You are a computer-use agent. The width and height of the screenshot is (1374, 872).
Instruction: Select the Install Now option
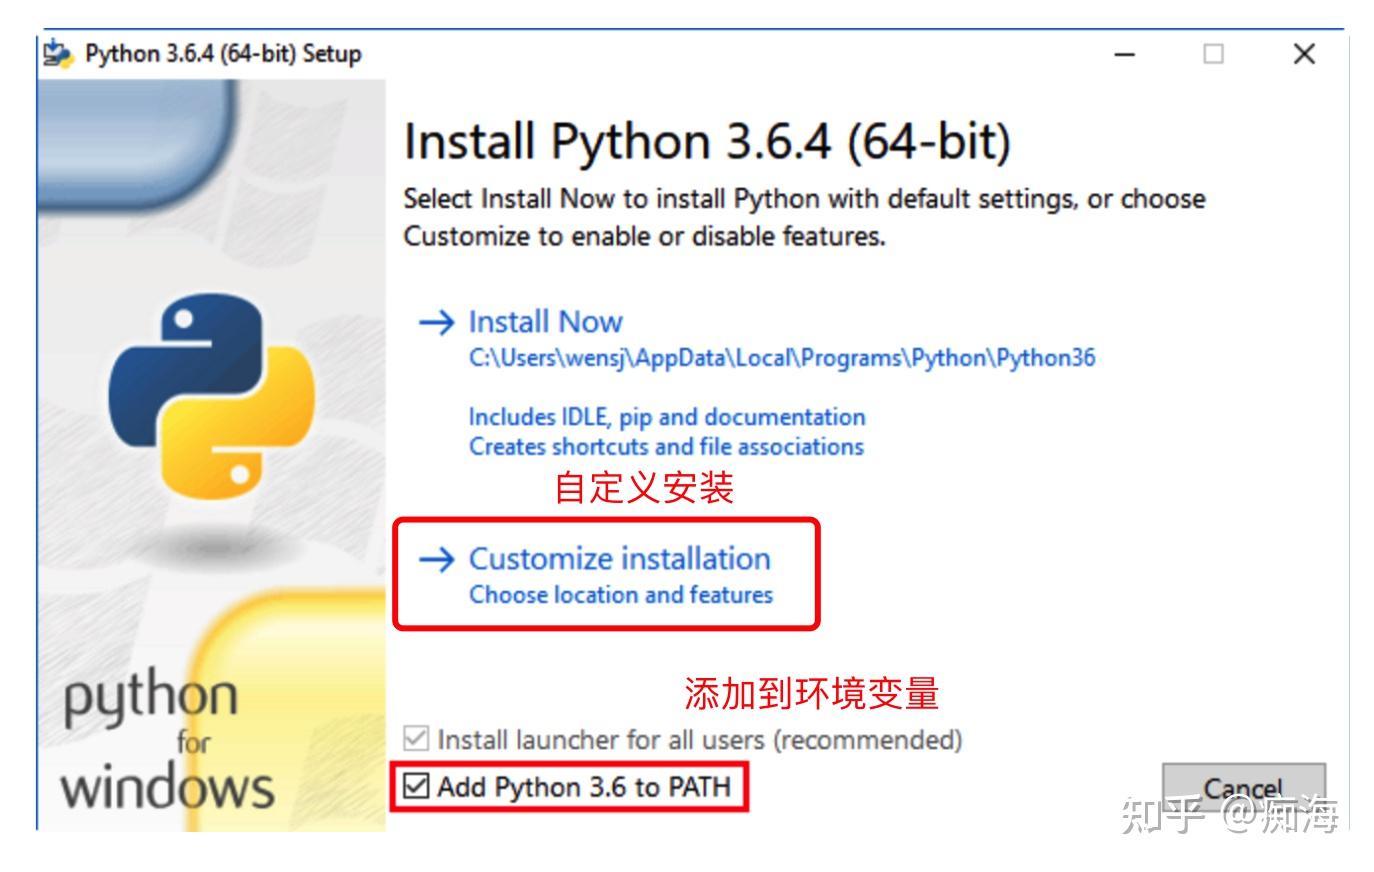(545, 322)
